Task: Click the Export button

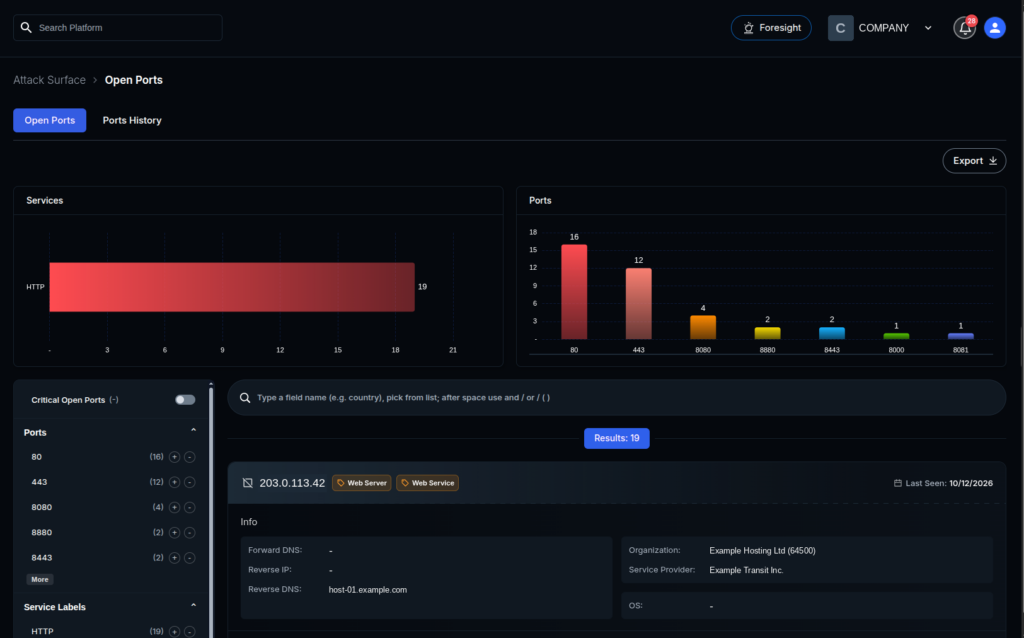Action: coord(974,161)
